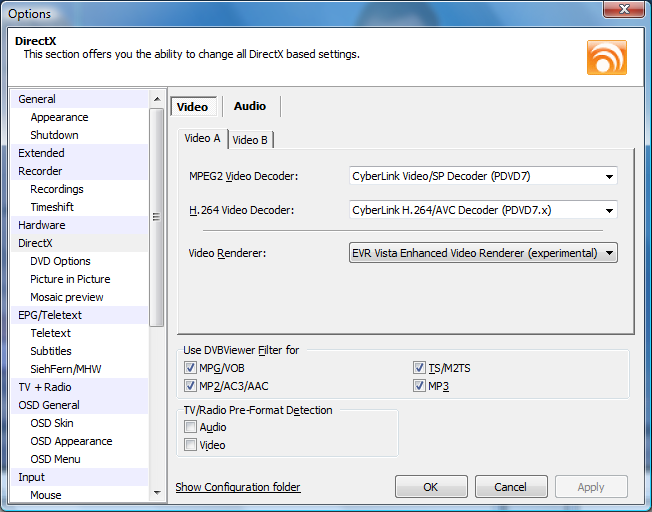
Task: Select Hardware in the options list
Action: tap(79, 225)
